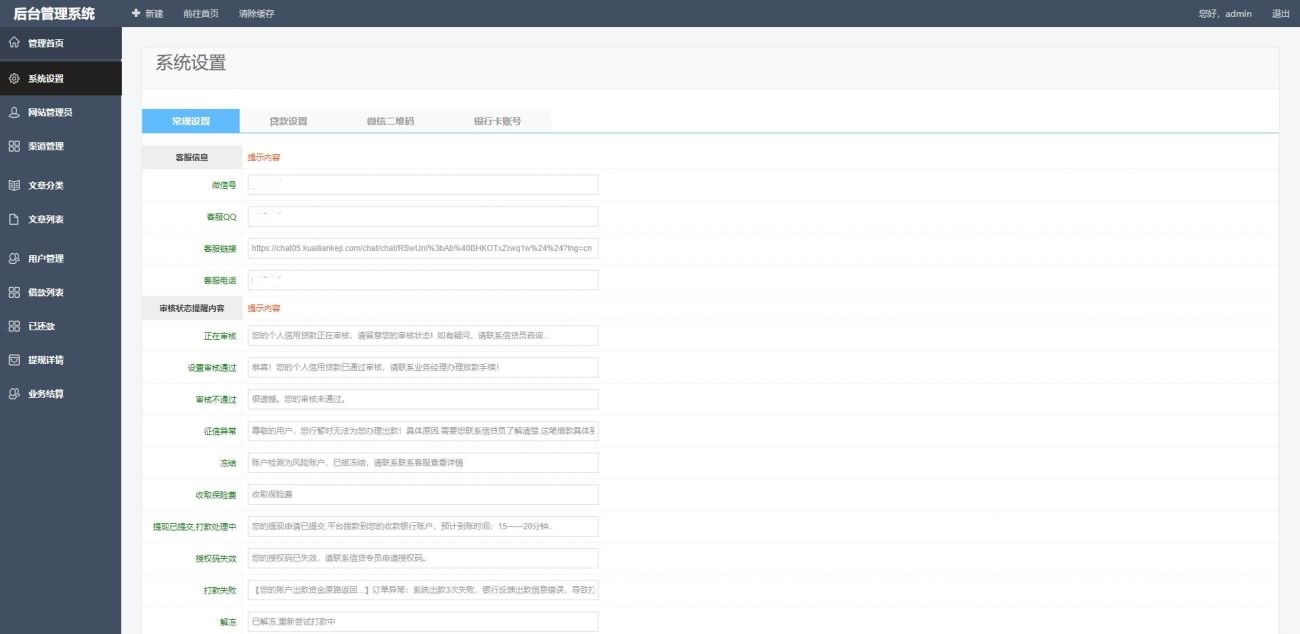The width and height of the screenshot is (1300, 634).
Task: Click the person icon beside 网站管理员
Action: pos(14,112)
